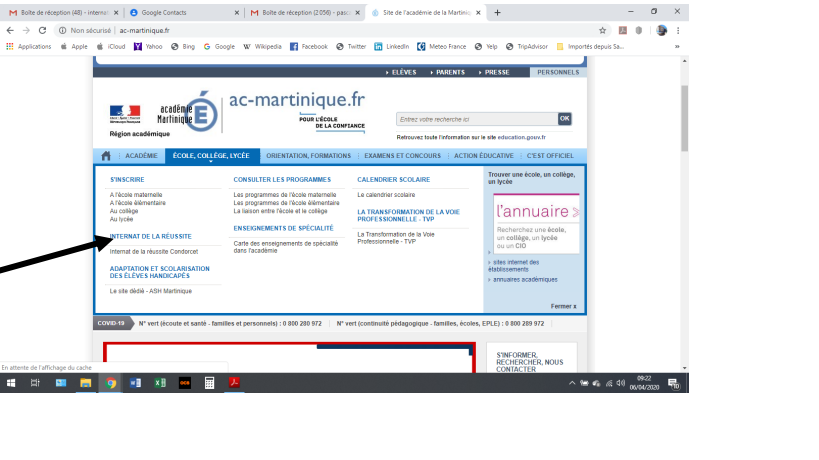
Task: Click Le calendrier scolaire link
Action: click(386, 194)
